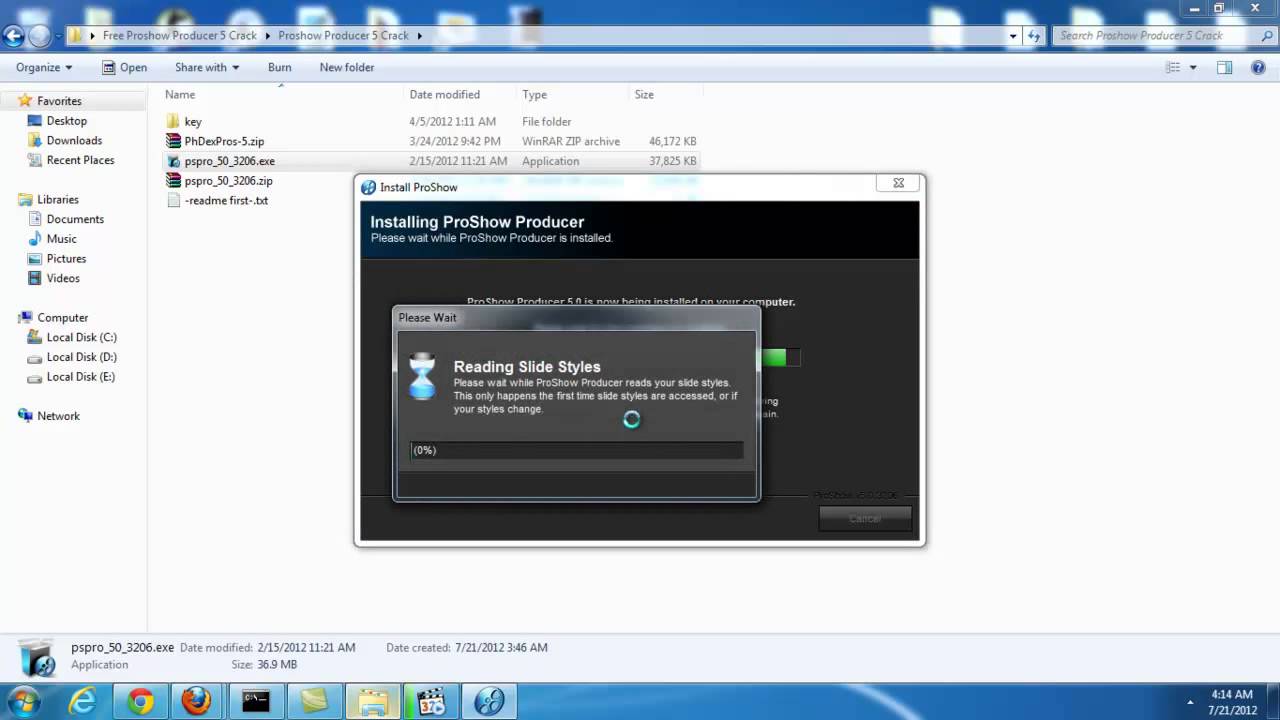Click the Back navigation arrow in Explorer
This screenshot has width=1280, height=720.
coord(13,36)
